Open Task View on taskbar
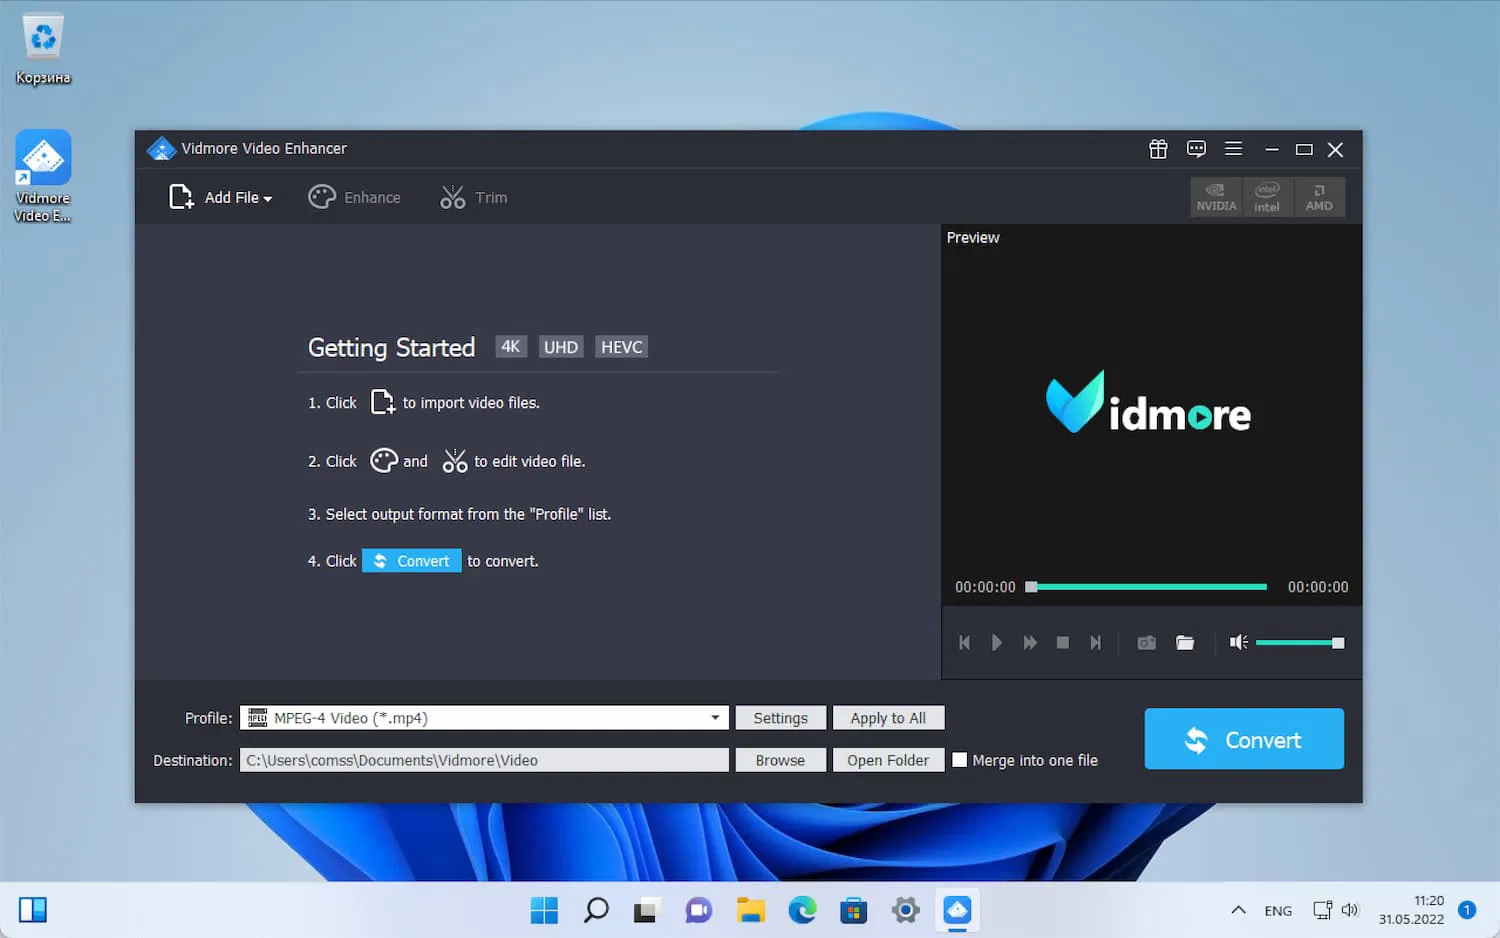Screen dimensions: 1500x938 click(647, 910)
